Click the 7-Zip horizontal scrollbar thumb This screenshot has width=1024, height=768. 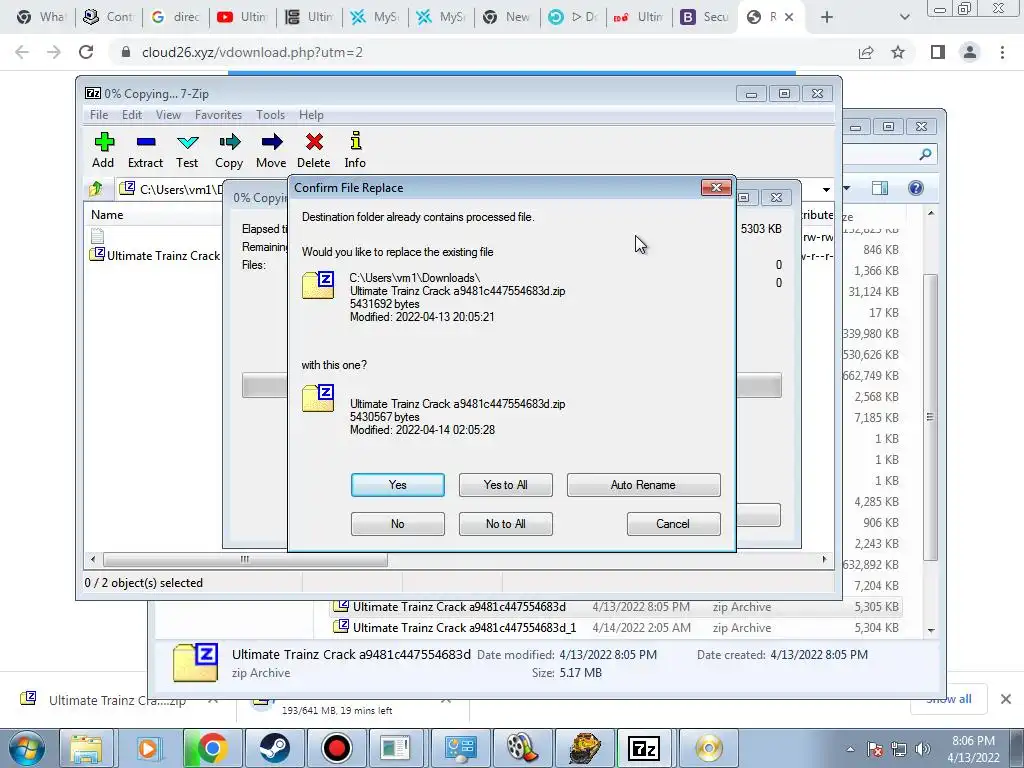coord(245,560)
